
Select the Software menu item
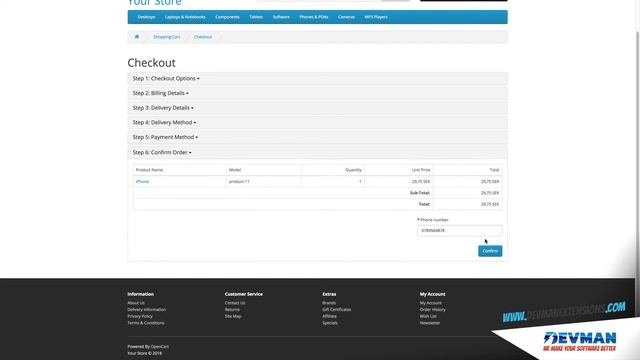pyautogui.click(x=281, y=17)
